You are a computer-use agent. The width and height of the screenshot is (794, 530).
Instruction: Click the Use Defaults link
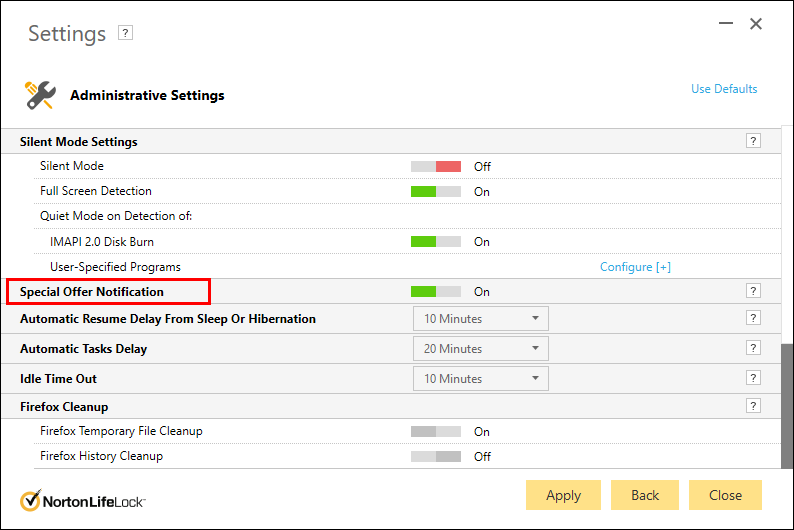coord(724,89)
